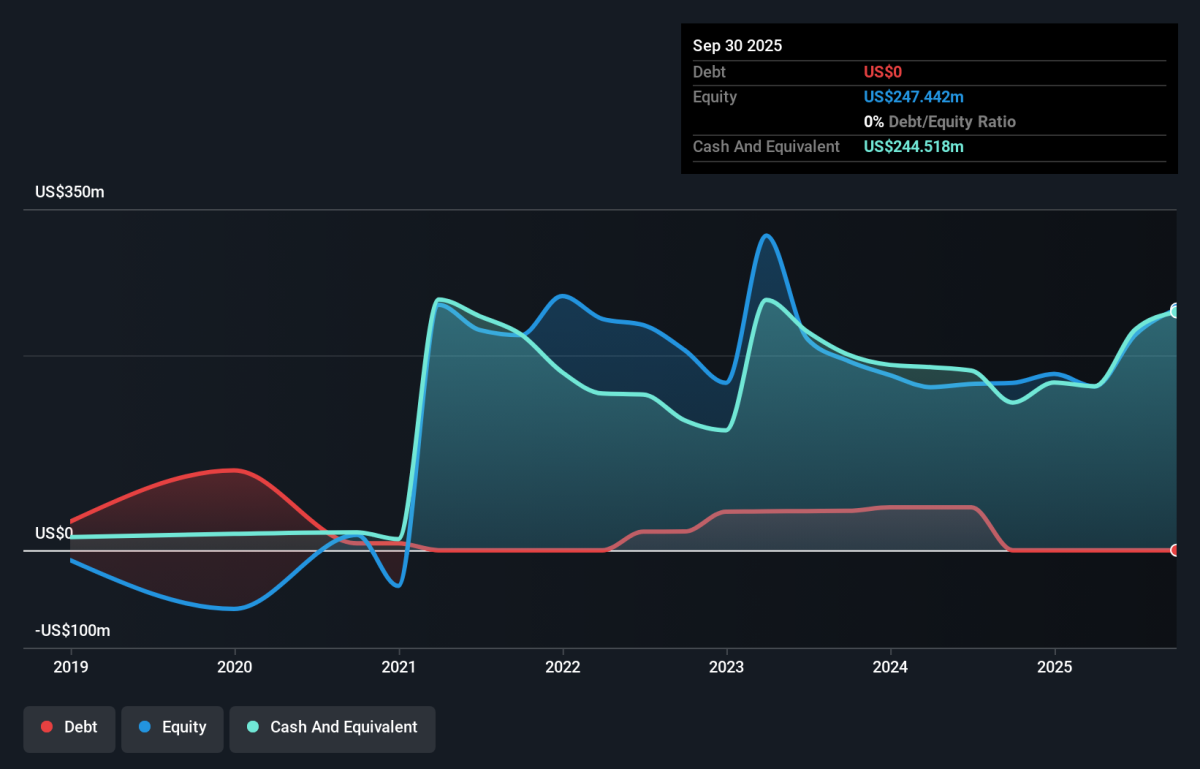This screenshot has width=1200, height=769.
Task: Toggle Cash And Equivalent legend item
Action: [332, 727]
